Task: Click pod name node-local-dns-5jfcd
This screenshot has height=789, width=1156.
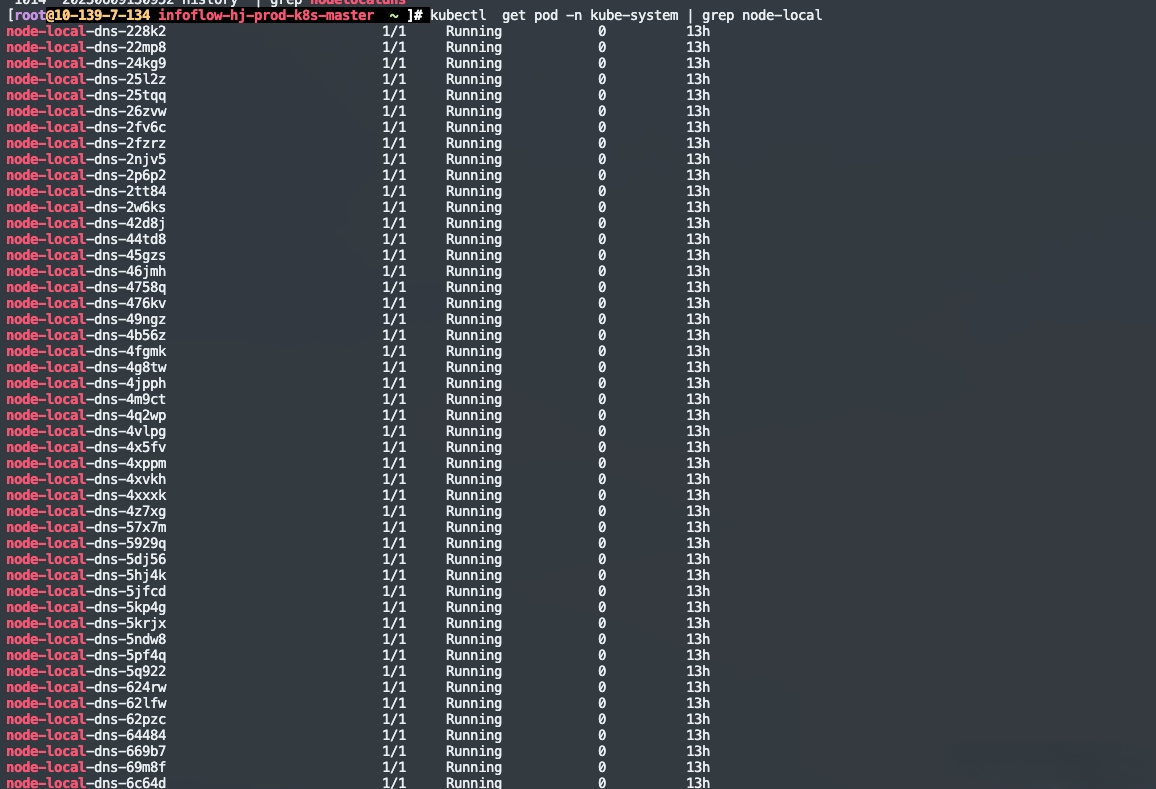Action: click(86, 591)
